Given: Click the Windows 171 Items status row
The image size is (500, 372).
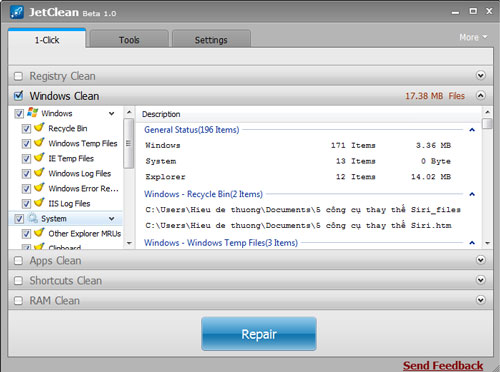Looking at the screenshot, I should 298,145.
